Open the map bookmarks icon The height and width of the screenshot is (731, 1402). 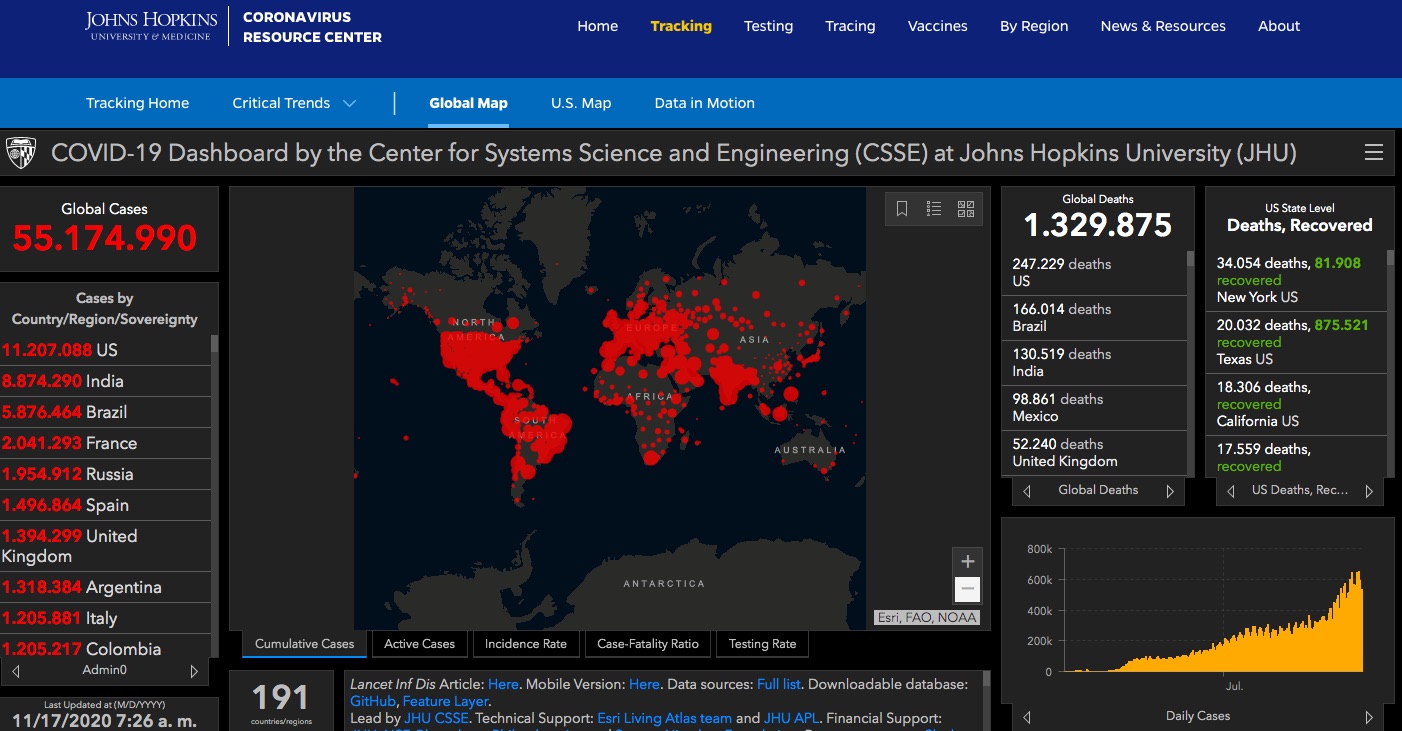point(902,209)
